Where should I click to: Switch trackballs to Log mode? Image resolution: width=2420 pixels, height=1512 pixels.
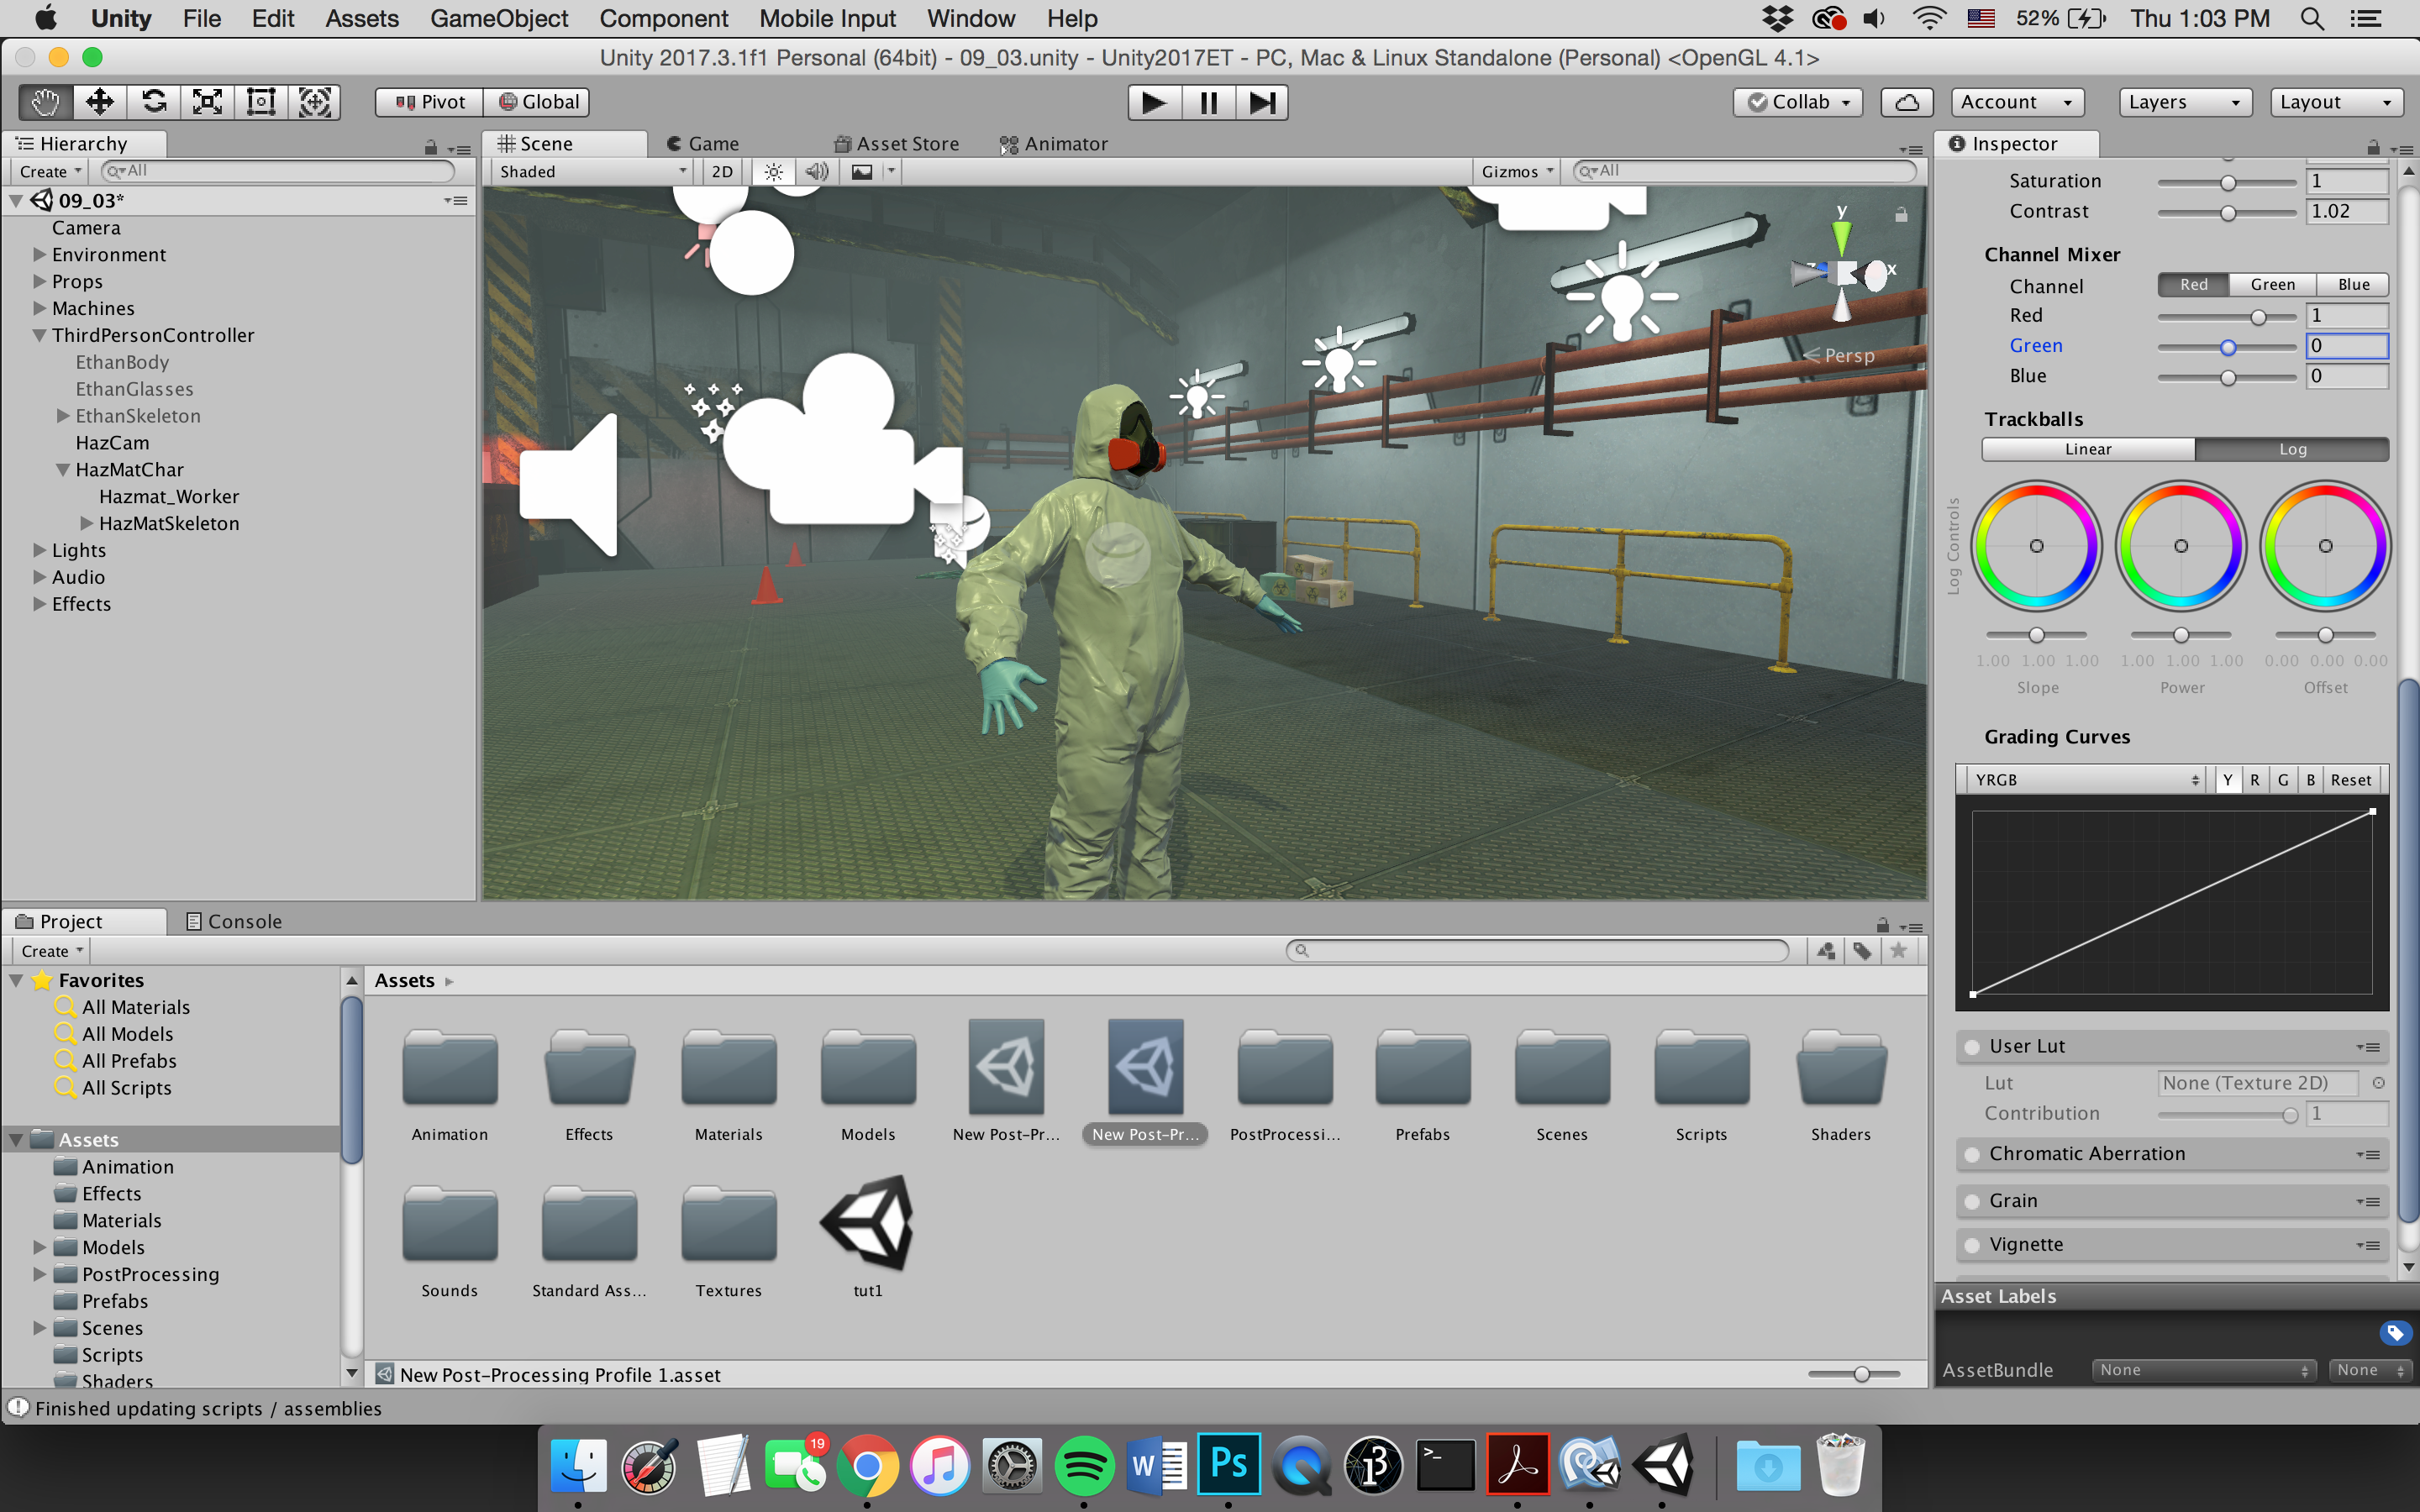(x=2292, y=449)
